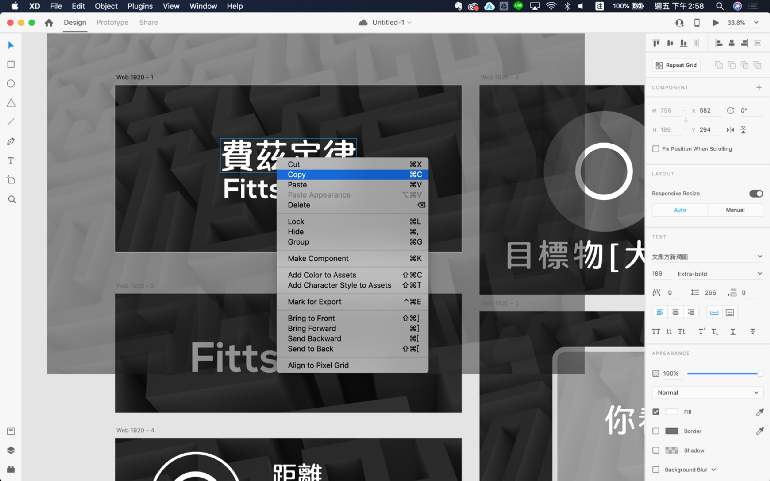This screenshot has width=770, height=481.
Task: Align selection to right edge
Action: [x=744, y=43]
